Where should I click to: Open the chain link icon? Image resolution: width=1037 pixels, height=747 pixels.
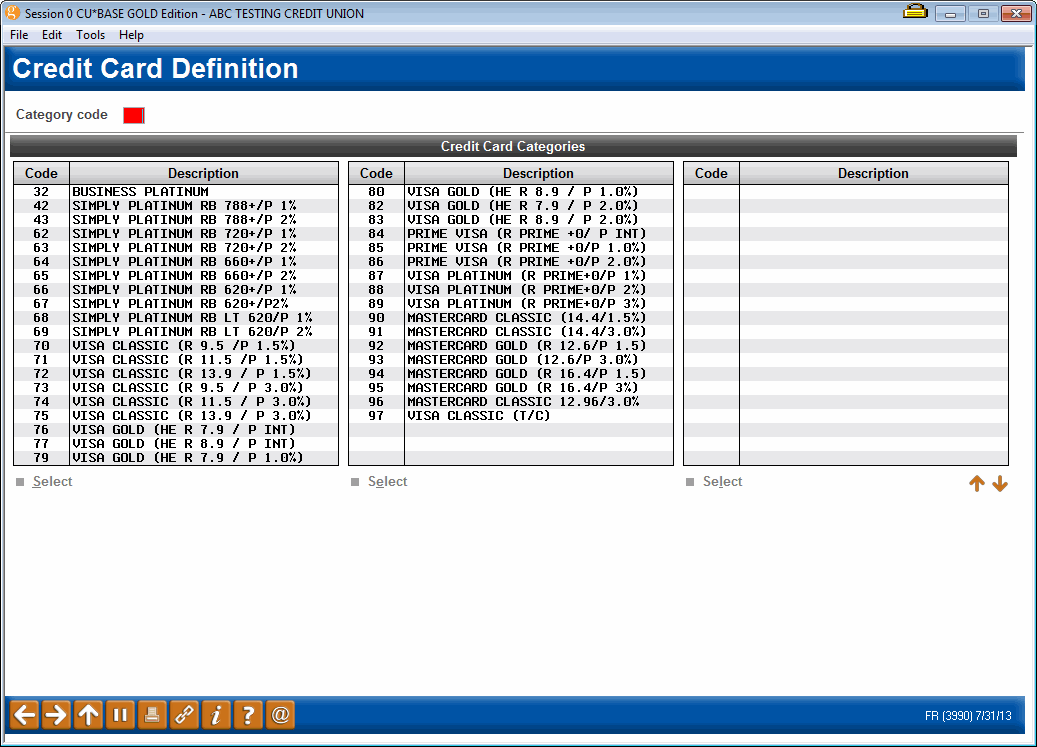click(x=184, y=714)
